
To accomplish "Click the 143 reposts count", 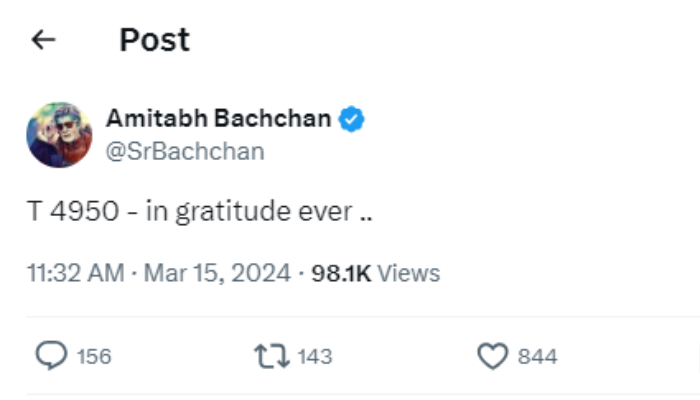I will point(314,356).
